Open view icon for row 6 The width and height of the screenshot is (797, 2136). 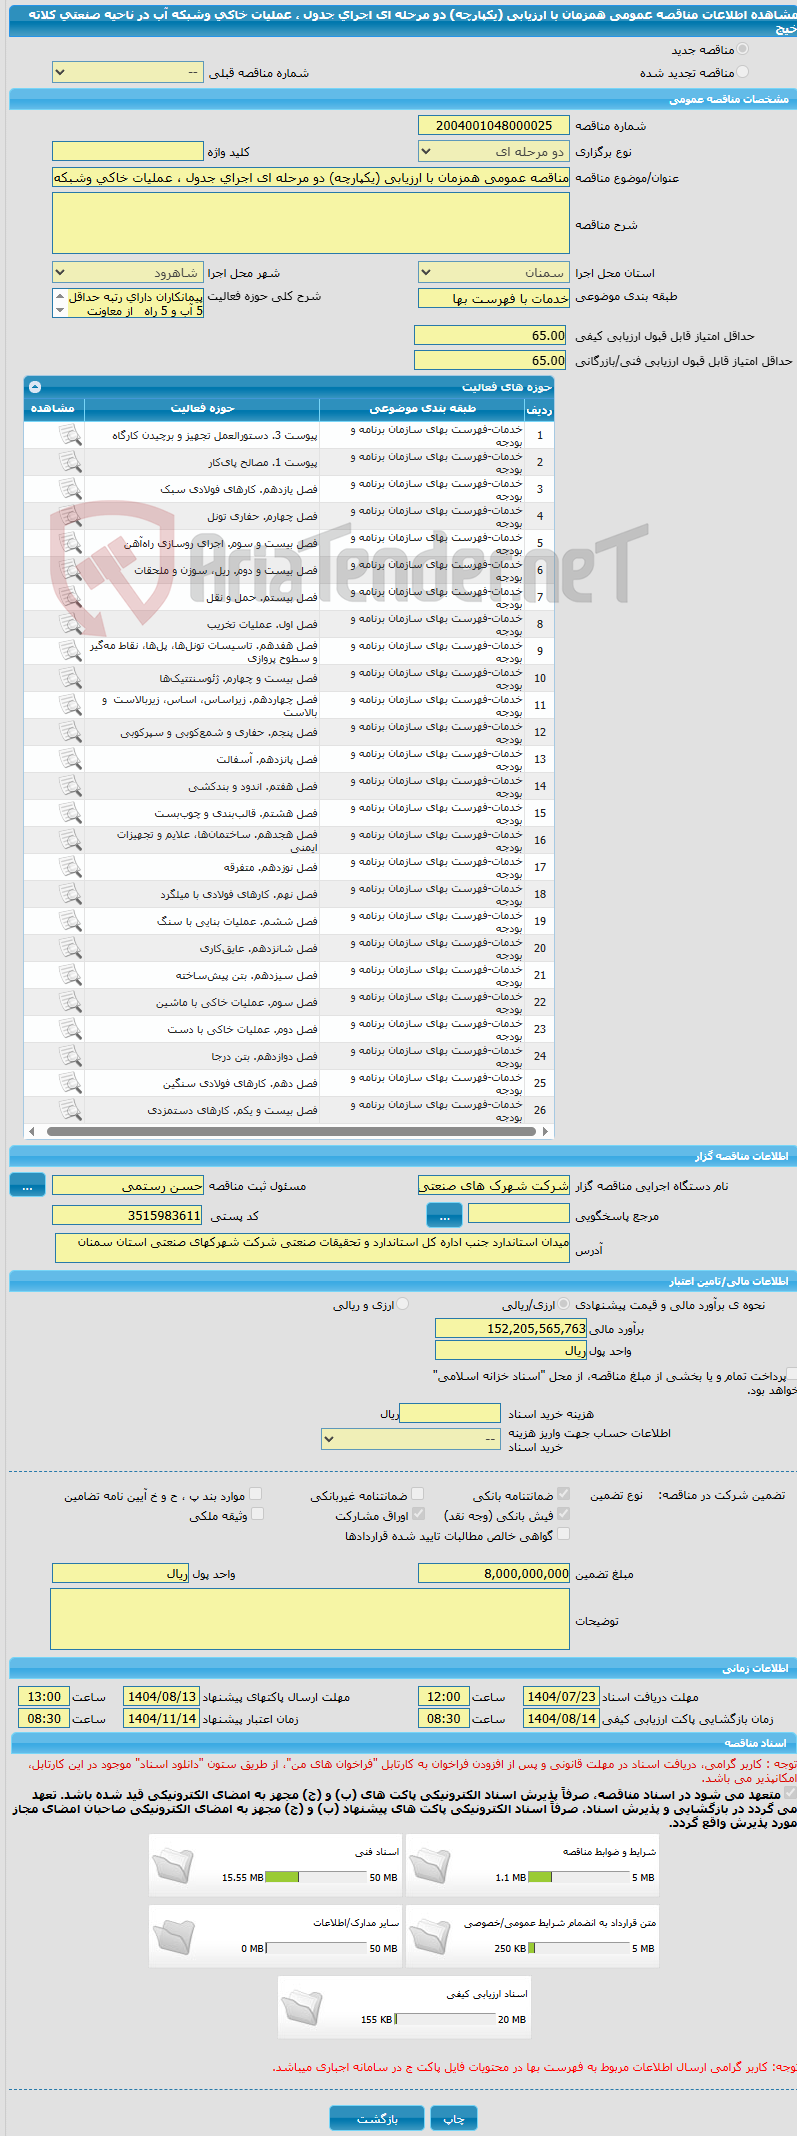coord(69,570)
